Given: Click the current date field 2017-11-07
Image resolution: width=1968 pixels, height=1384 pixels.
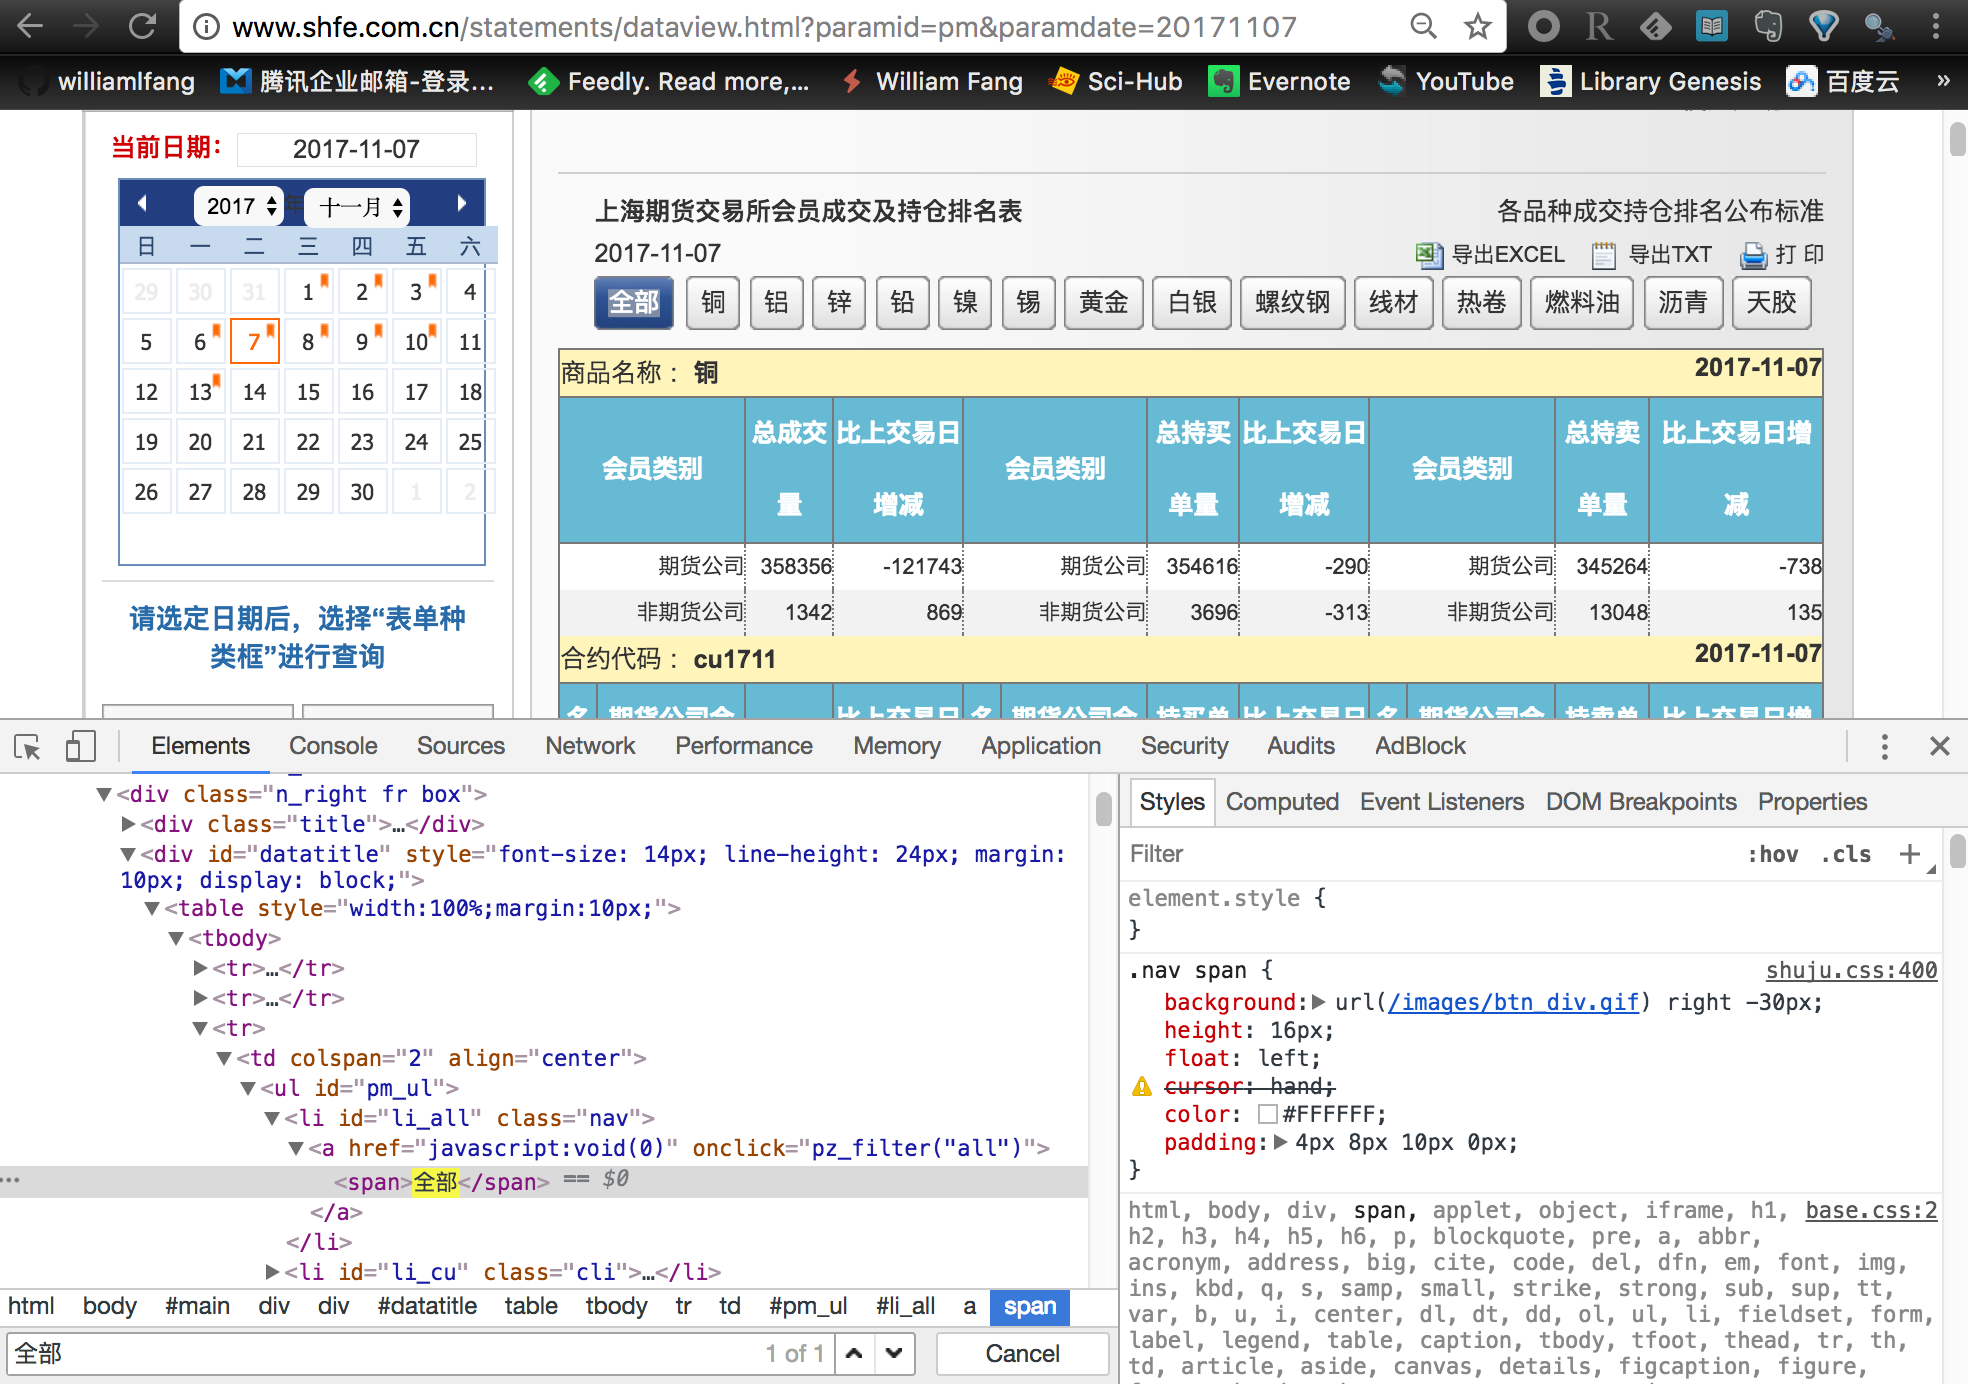Looking at the screenshot, I should (x=356, y=149).
